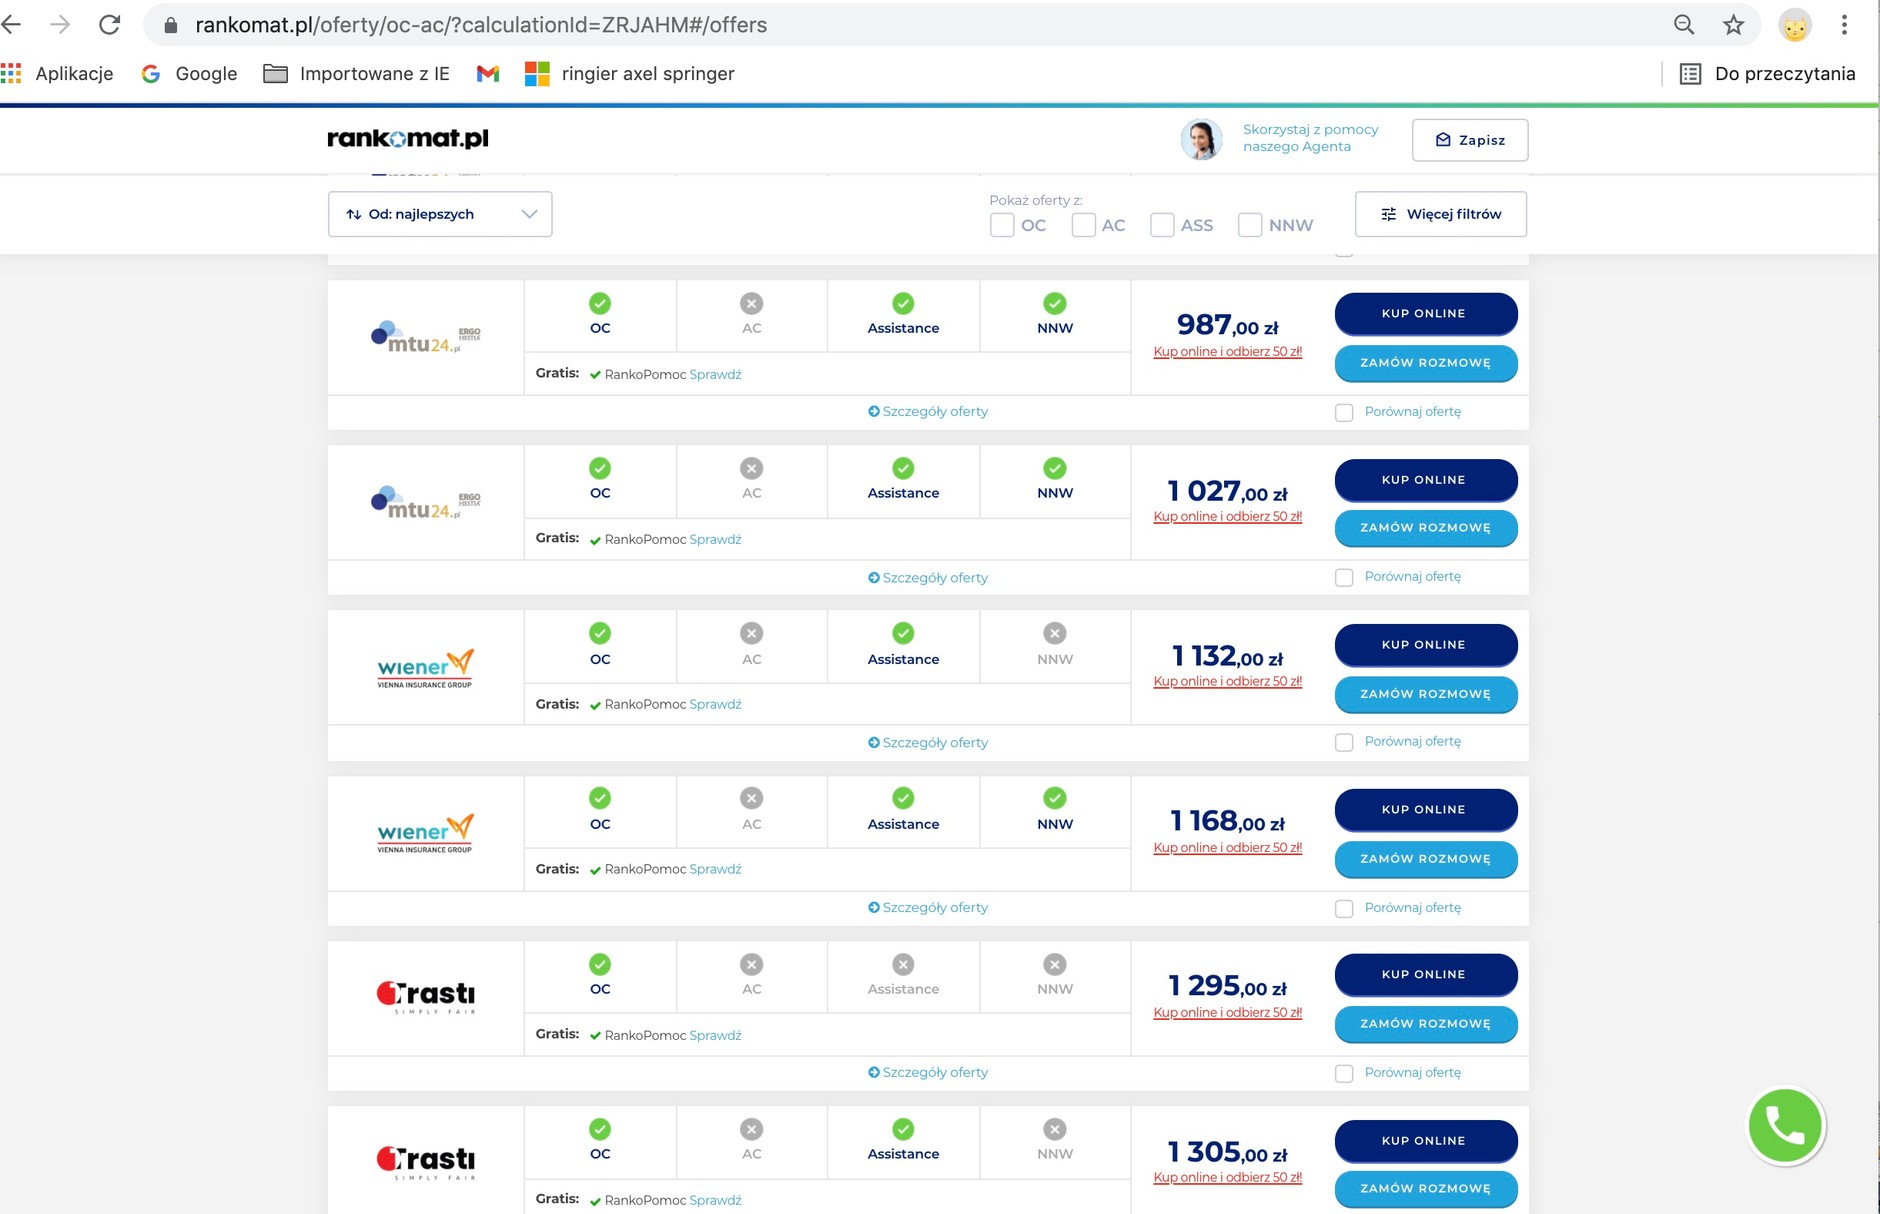
Task: Open the Od: najlepszych sort dropdown
Action: (x=440, y=214)
